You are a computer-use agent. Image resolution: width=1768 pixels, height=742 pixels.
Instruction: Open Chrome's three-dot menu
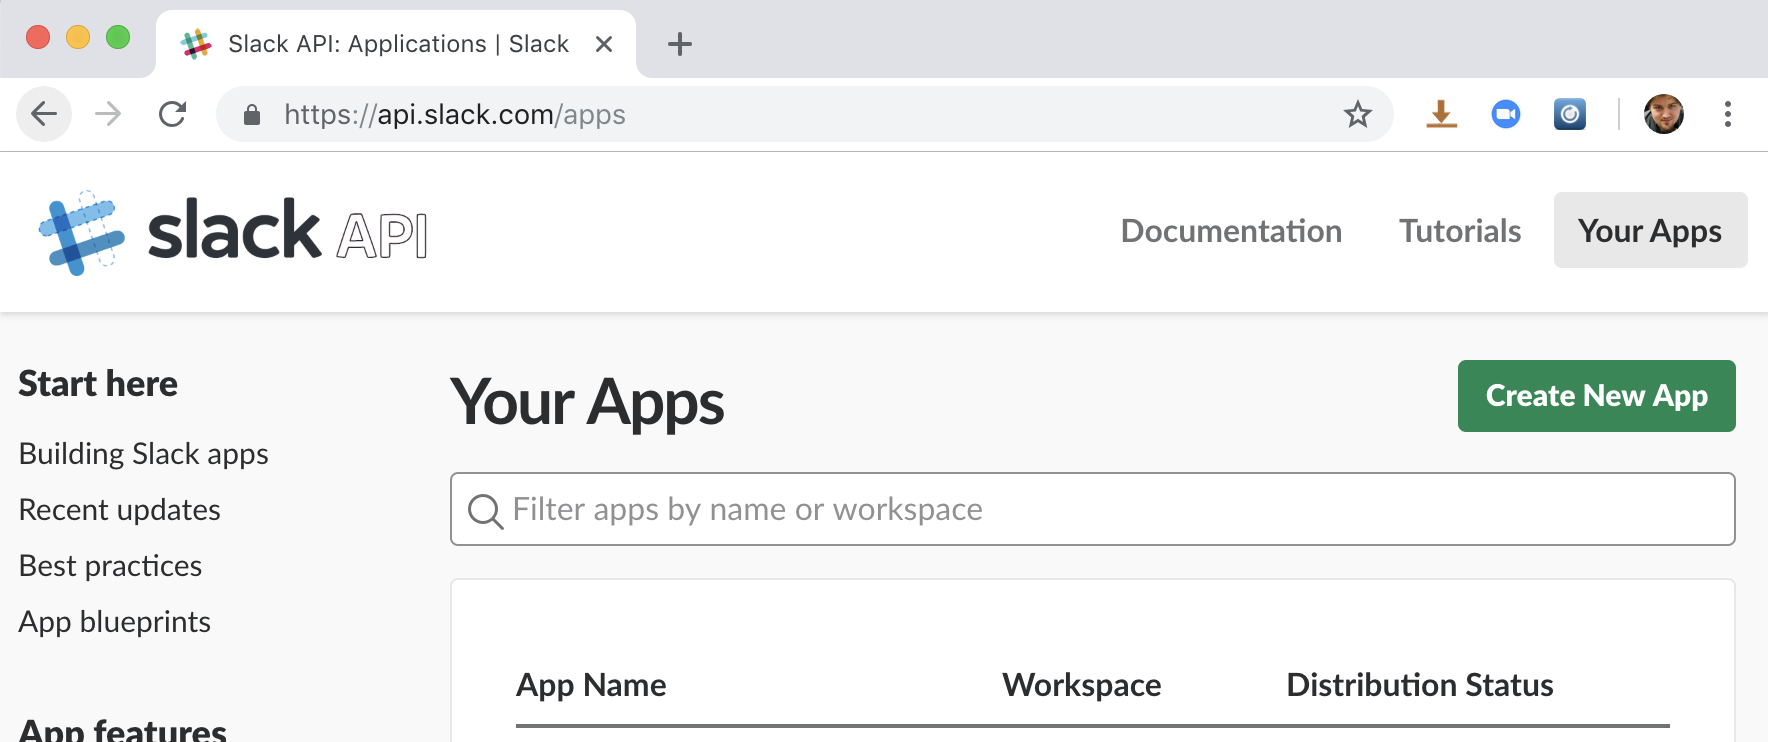click(x=1727, y=115)
